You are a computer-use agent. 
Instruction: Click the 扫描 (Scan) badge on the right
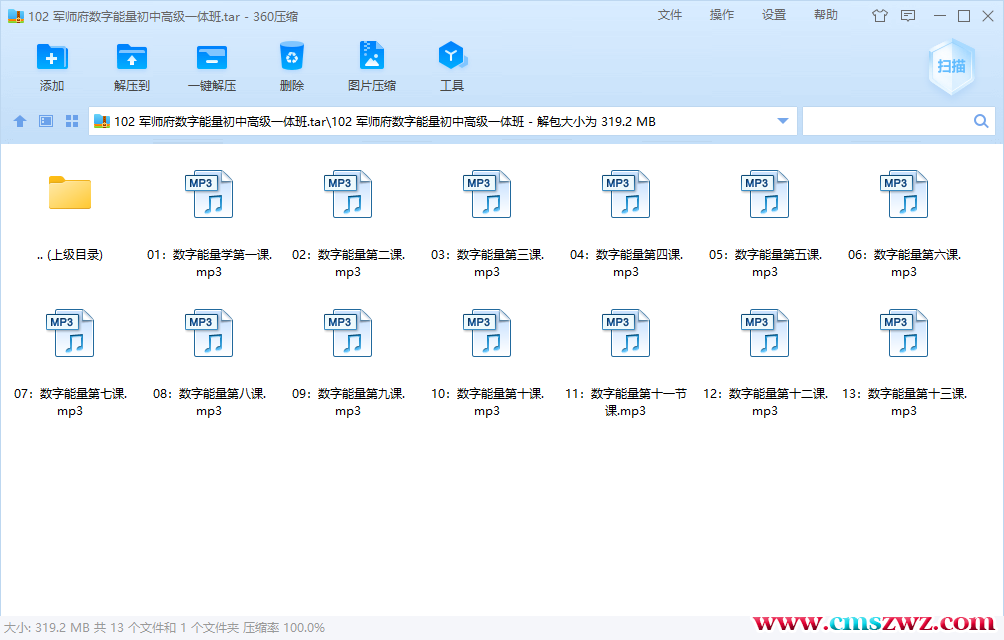click(x=950, y=67)
